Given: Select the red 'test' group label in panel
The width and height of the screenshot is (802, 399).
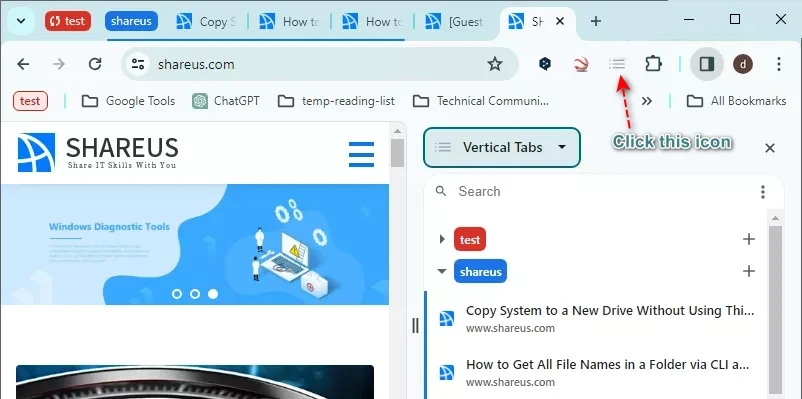Looking at the screenshot, I should (470, 239).
